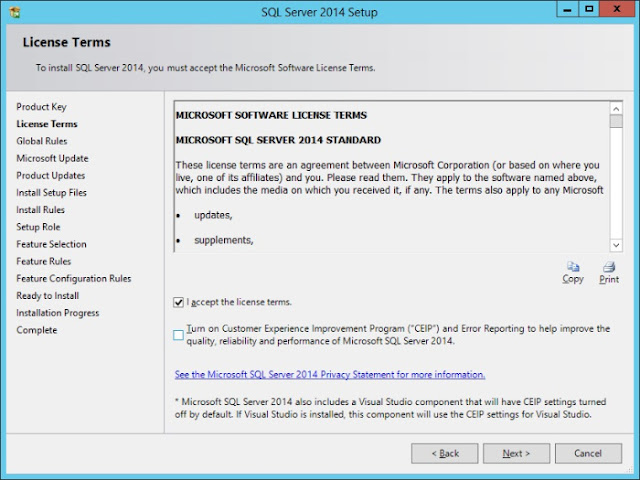The image size is (640, 480).
Task: Click the Install Rules step
Action: point(40,210)
